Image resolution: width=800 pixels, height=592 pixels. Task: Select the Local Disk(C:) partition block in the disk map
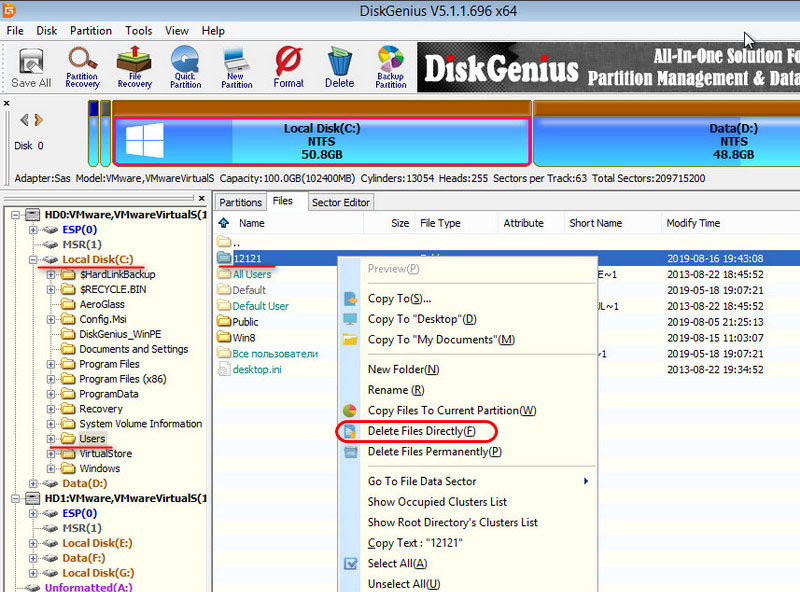click(321, 141)
